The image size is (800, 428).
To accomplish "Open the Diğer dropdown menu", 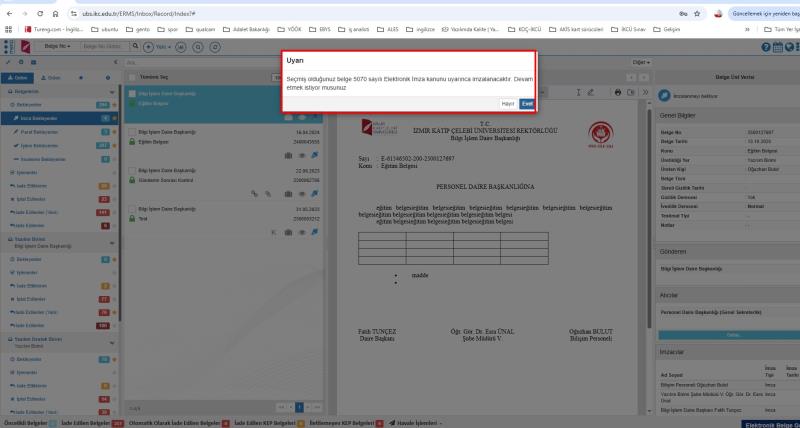I will coord(641,62).
